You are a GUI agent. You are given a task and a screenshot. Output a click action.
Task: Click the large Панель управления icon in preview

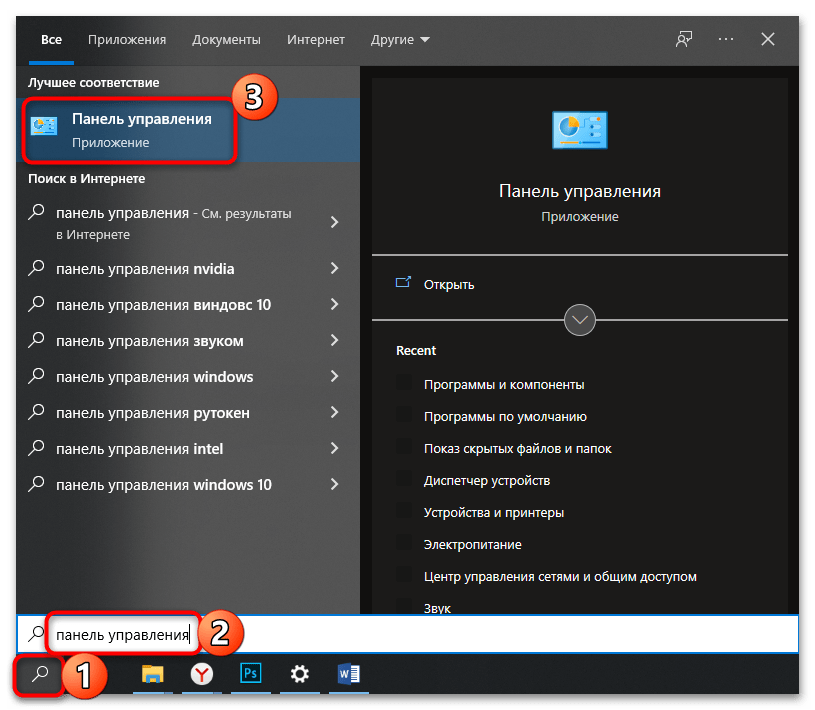click(x=580, y=130)
